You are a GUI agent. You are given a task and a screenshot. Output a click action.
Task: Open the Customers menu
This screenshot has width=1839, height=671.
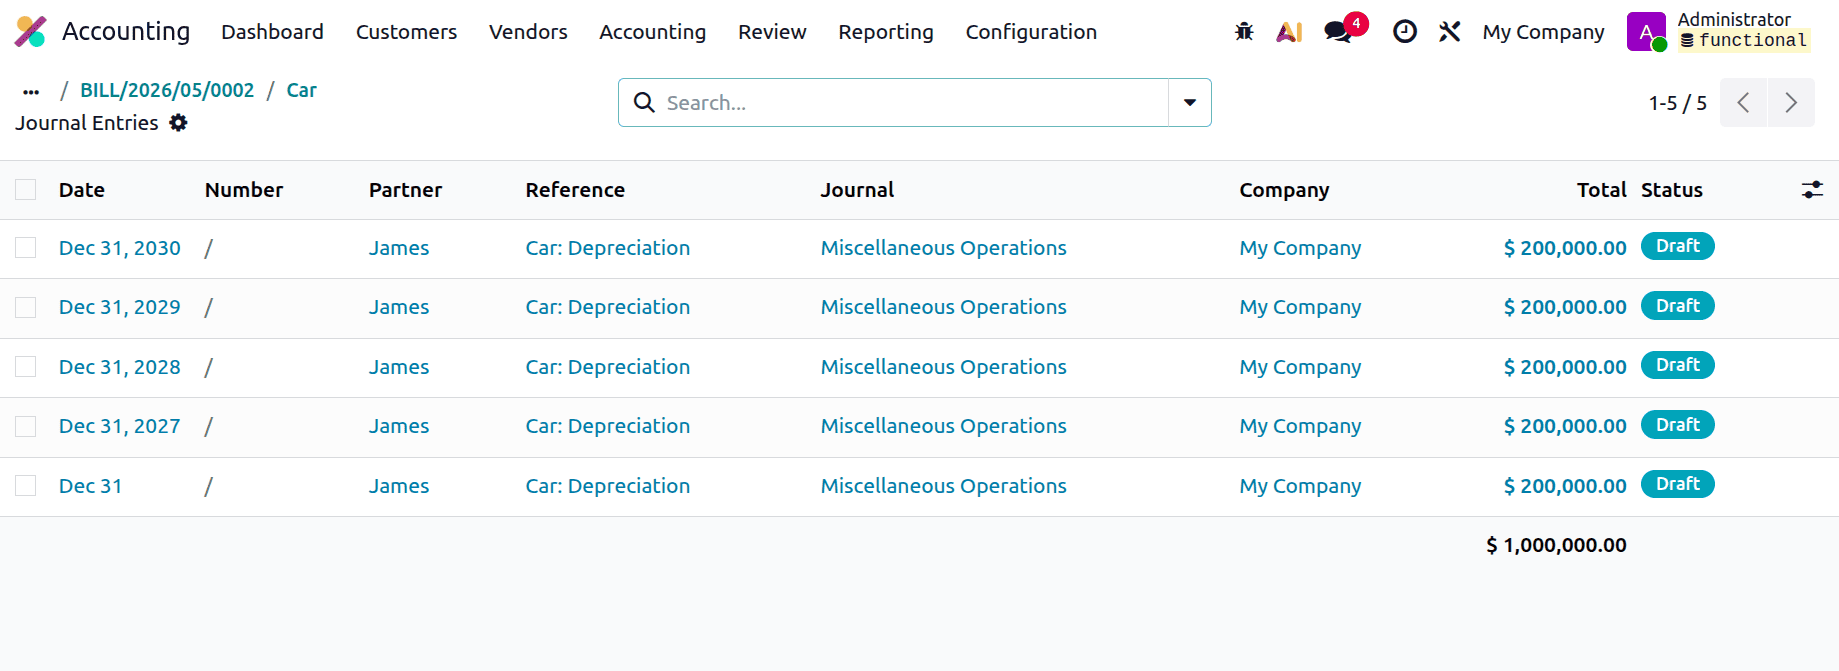point(406,32)
